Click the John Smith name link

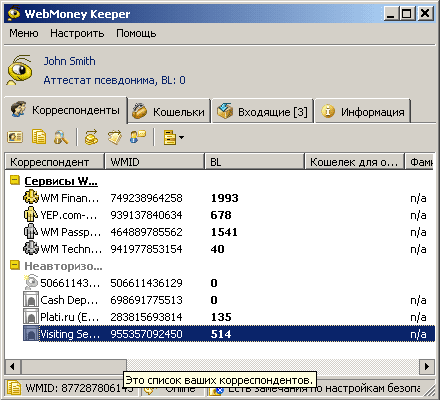coord(69,61)
